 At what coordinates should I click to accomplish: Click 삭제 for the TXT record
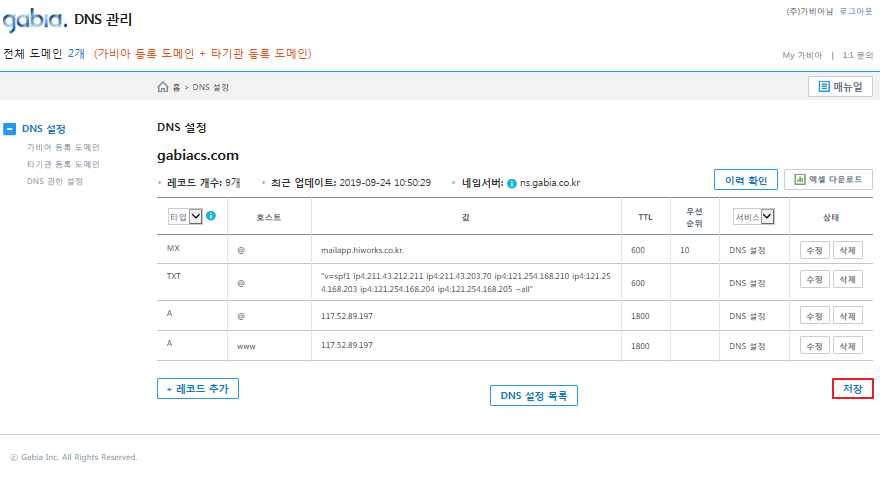pos(847,279)
